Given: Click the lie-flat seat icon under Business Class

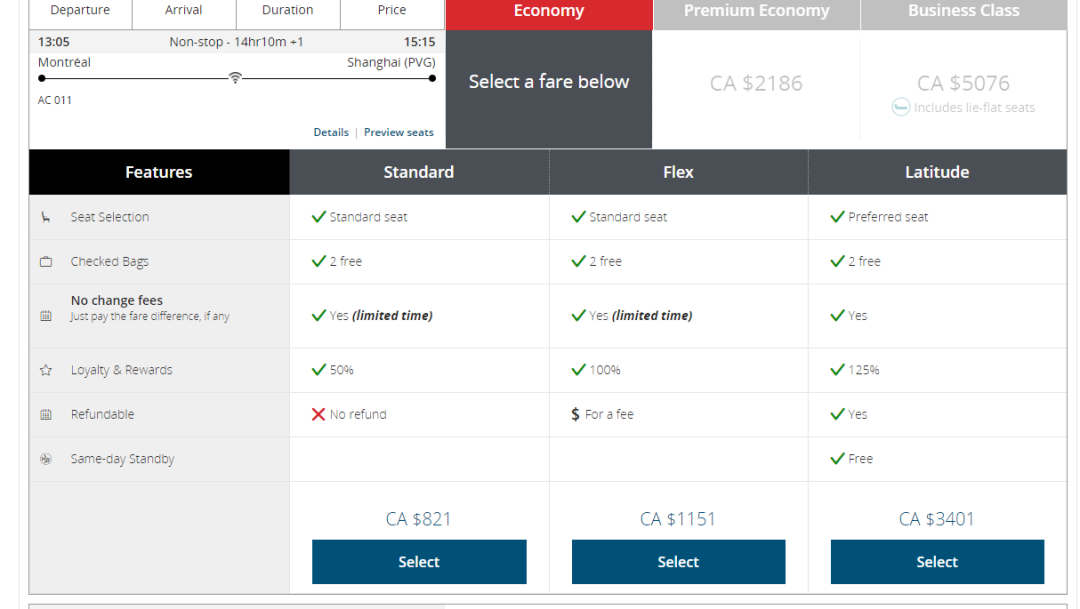Looking at the screenshot, I should click(900, 107).
